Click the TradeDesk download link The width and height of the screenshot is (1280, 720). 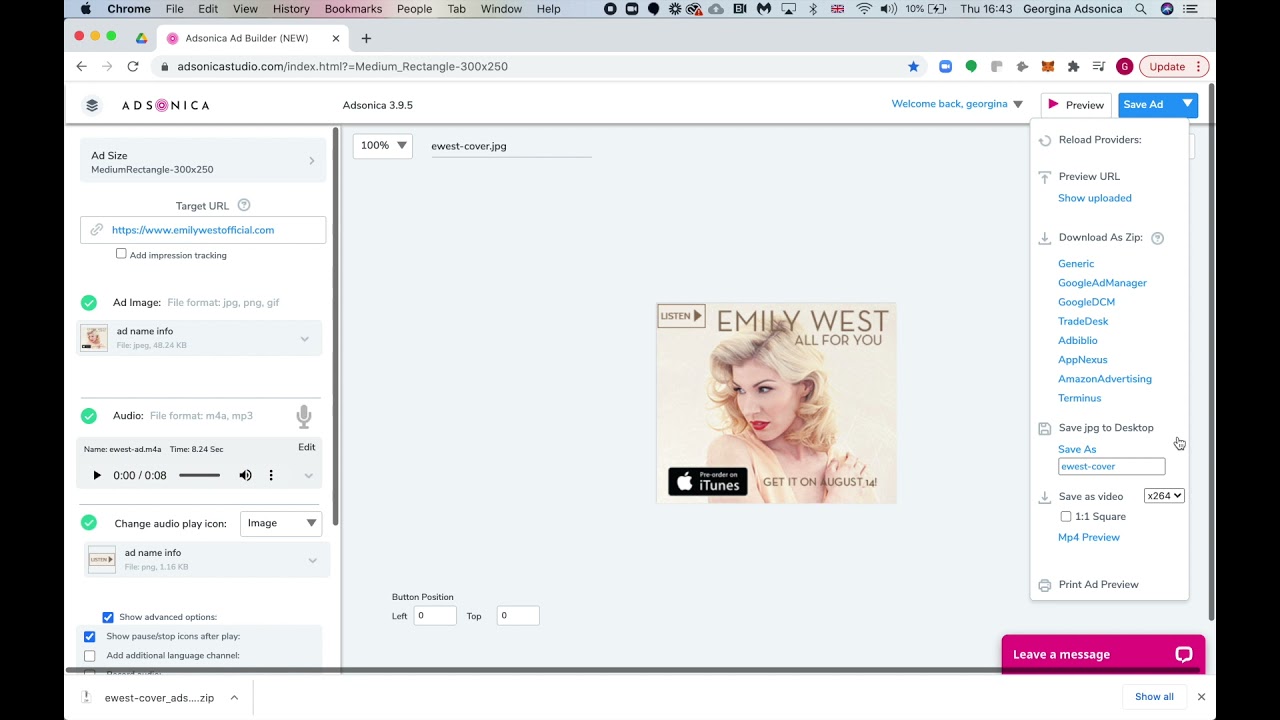click(x=1083, y=321)
